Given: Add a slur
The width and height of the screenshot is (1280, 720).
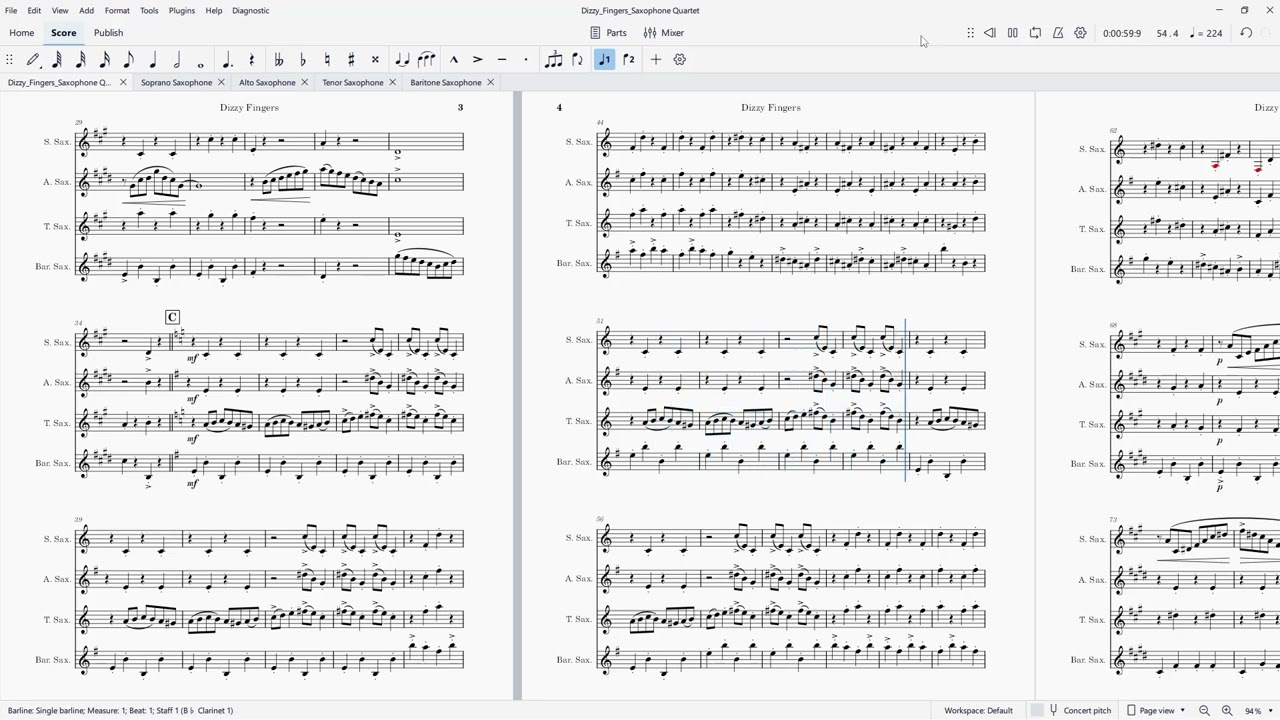Looking at the screenshot, I should [426, 60].
